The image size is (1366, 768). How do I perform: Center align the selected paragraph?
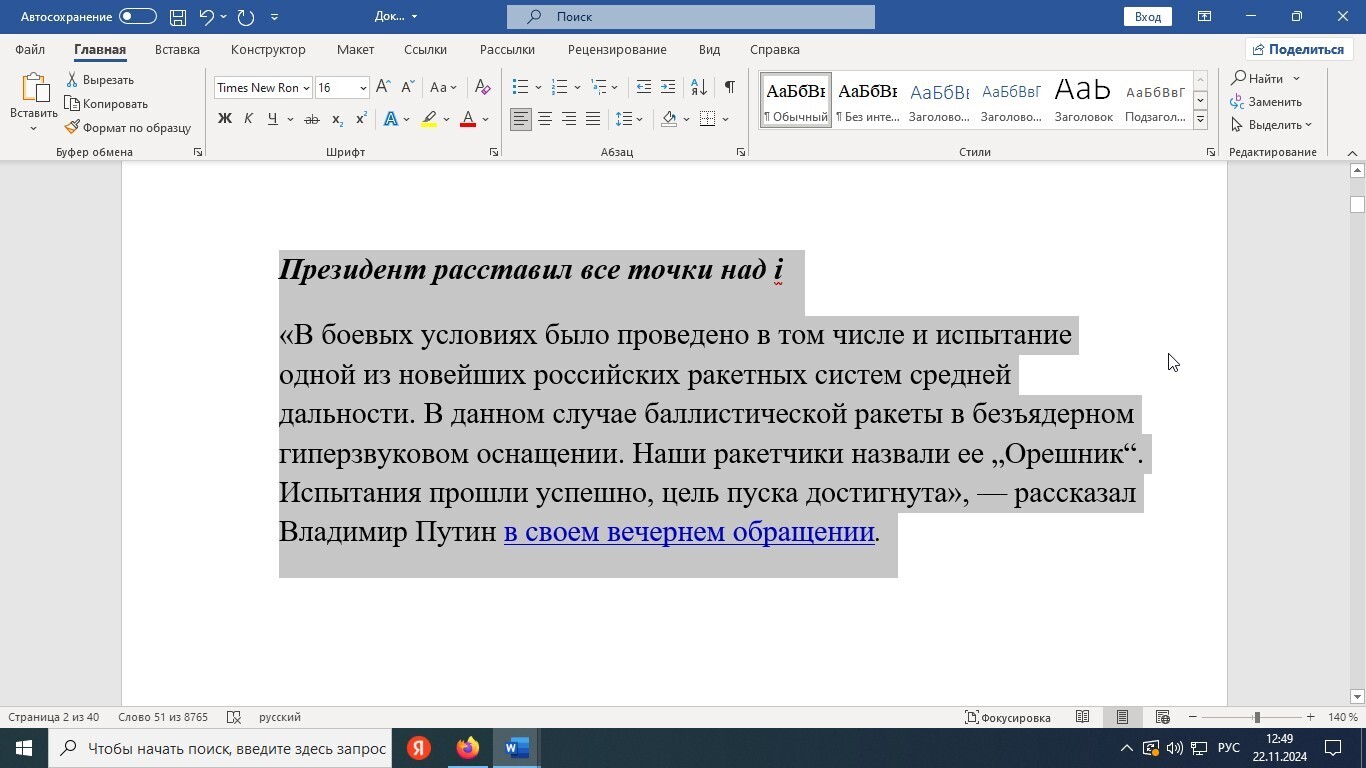point(545,119)
